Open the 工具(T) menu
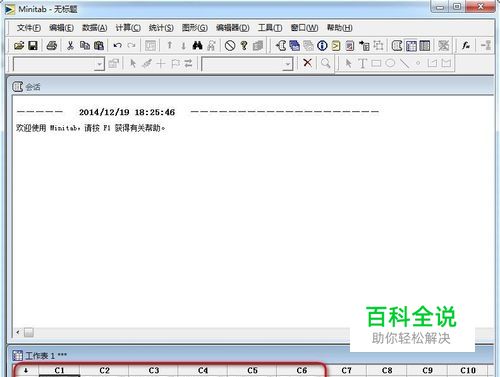Screen dimensions: 500x377 pos(270,28)
